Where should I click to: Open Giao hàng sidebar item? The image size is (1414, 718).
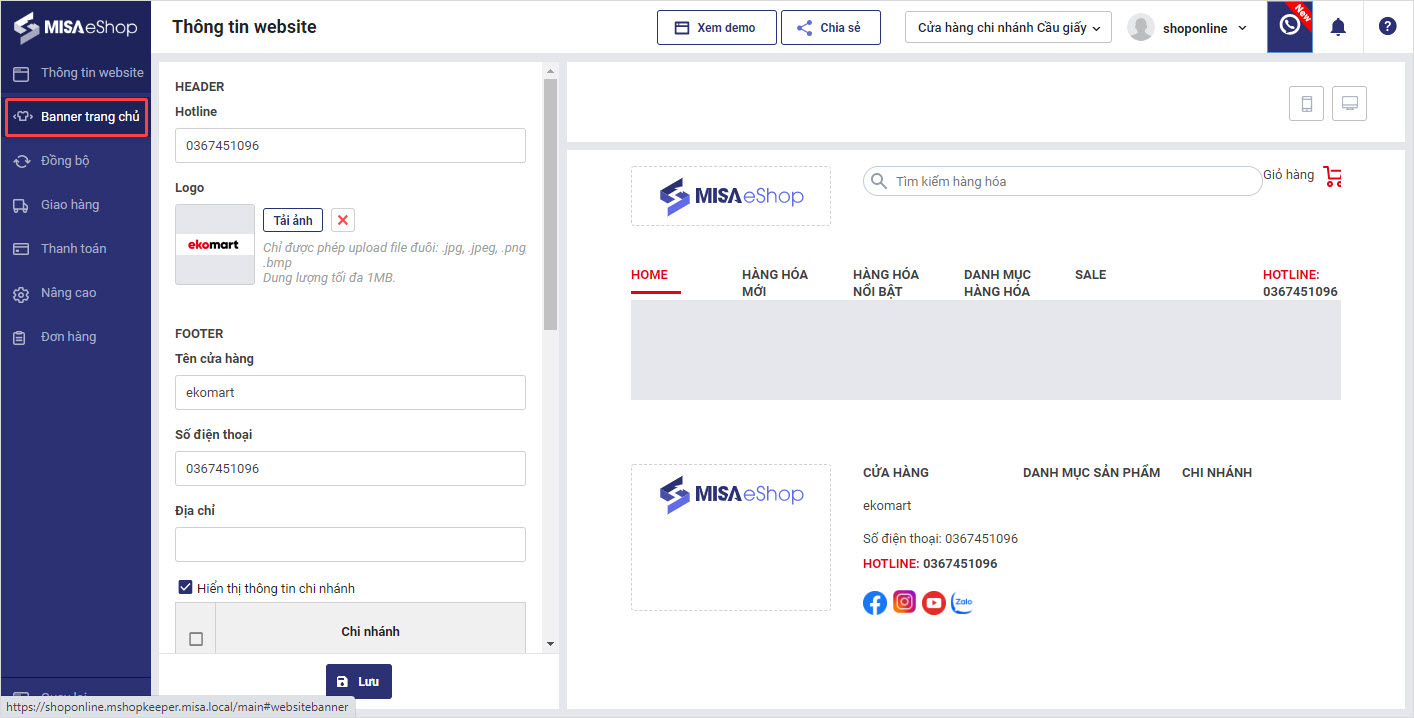pos(76,205)
